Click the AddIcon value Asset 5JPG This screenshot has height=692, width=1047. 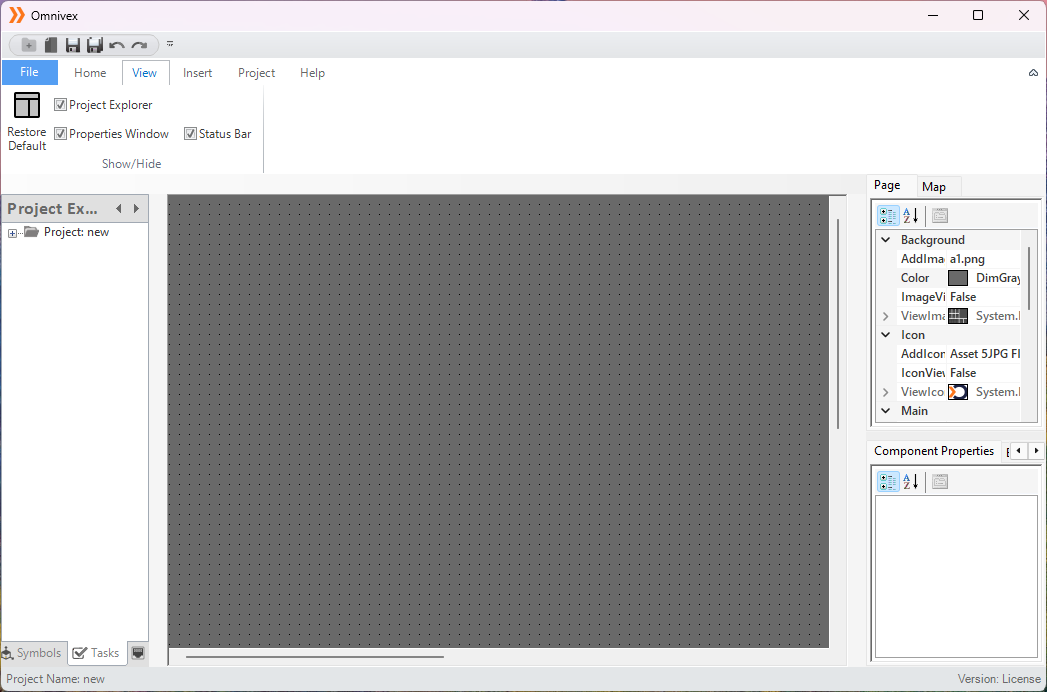point(983,354)
